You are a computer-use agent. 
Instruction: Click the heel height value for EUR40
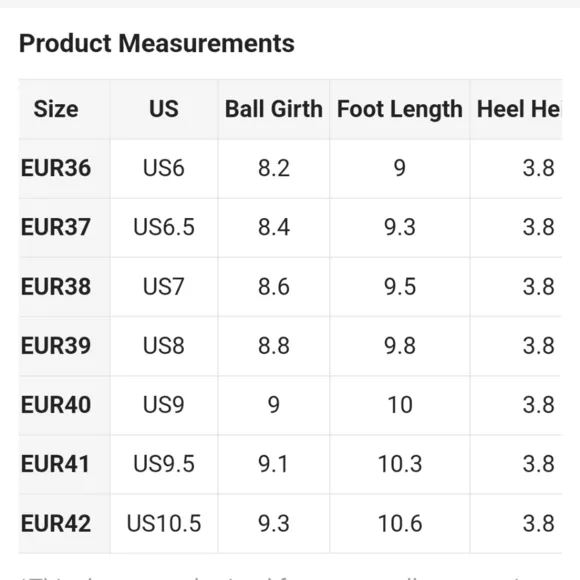click(539, 405)
